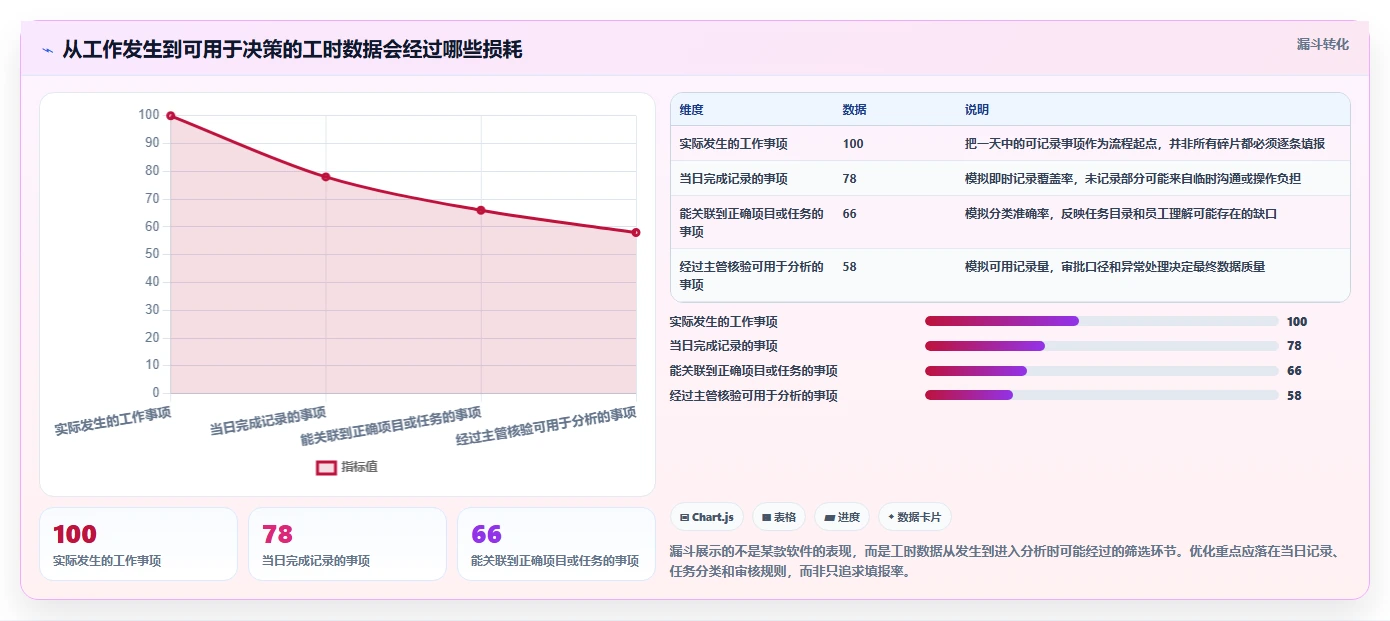Click the chart data point at value 66
The image size is (1390, 621).
click(481, 210)
